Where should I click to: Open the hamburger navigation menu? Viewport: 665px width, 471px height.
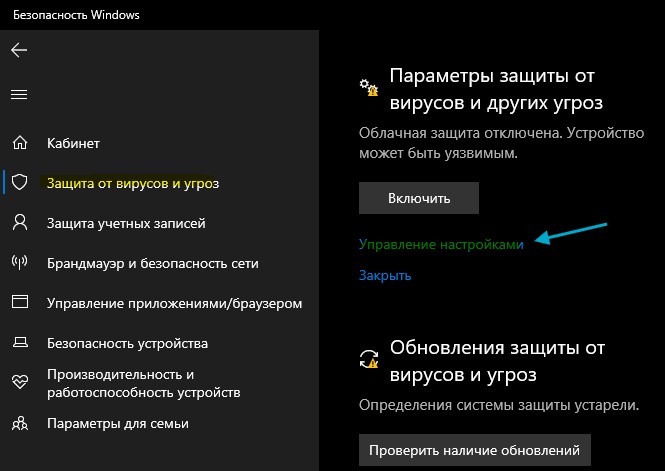coord(19,94)
